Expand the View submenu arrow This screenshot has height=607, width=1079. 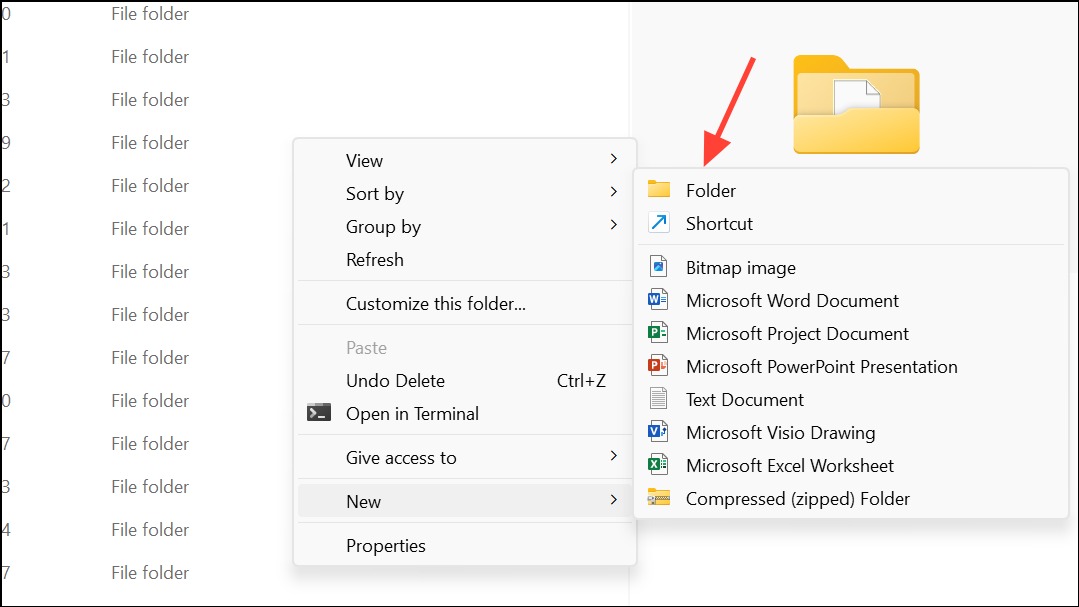613,160
